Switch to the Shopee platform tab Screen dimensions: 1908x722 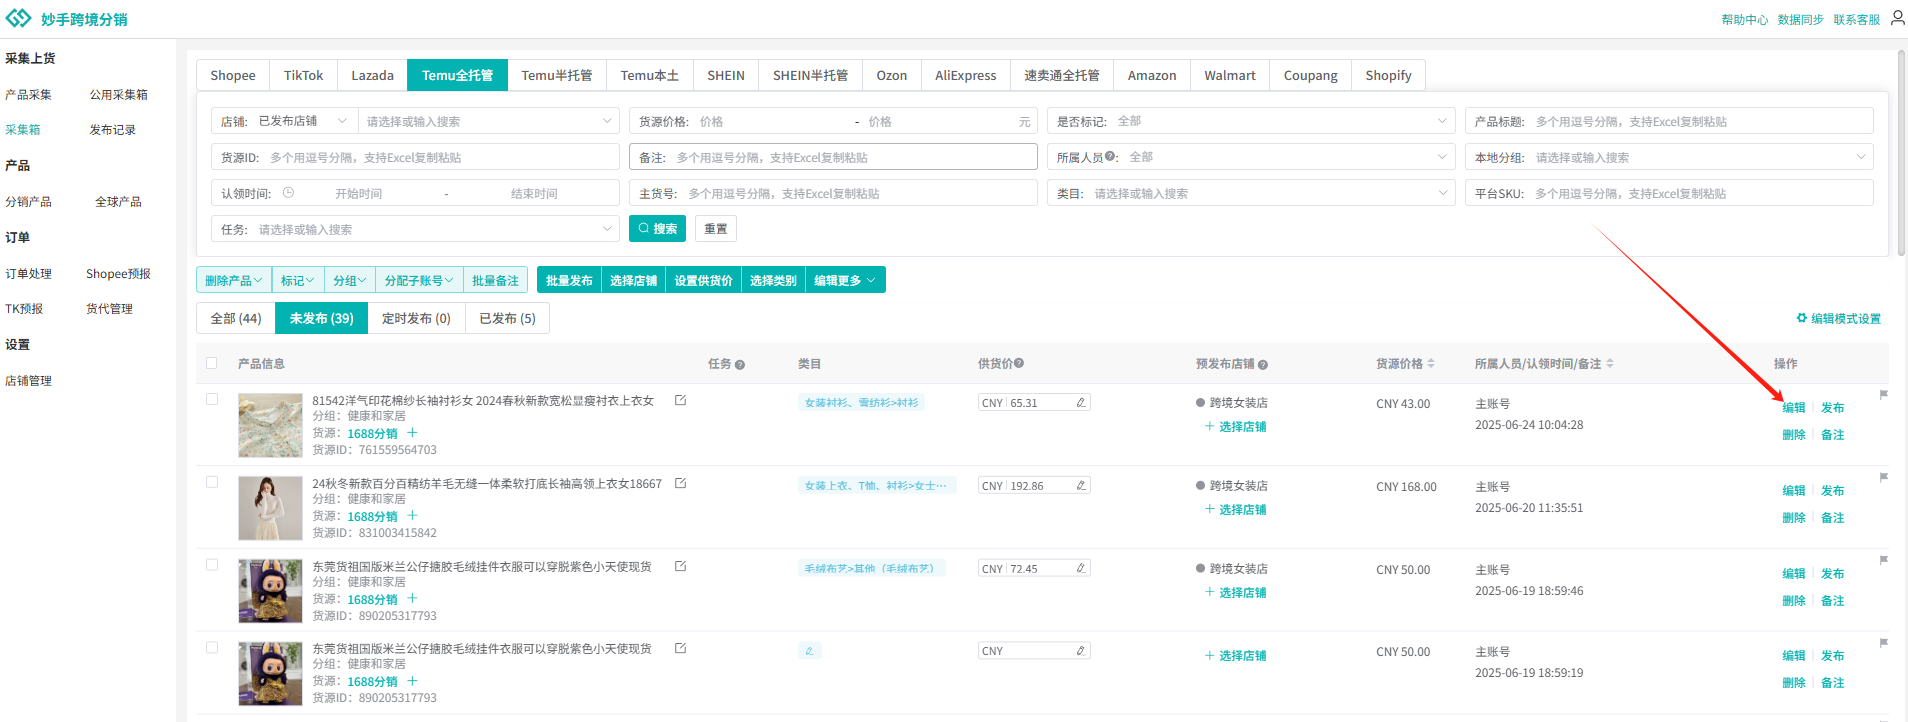point(233,75)
